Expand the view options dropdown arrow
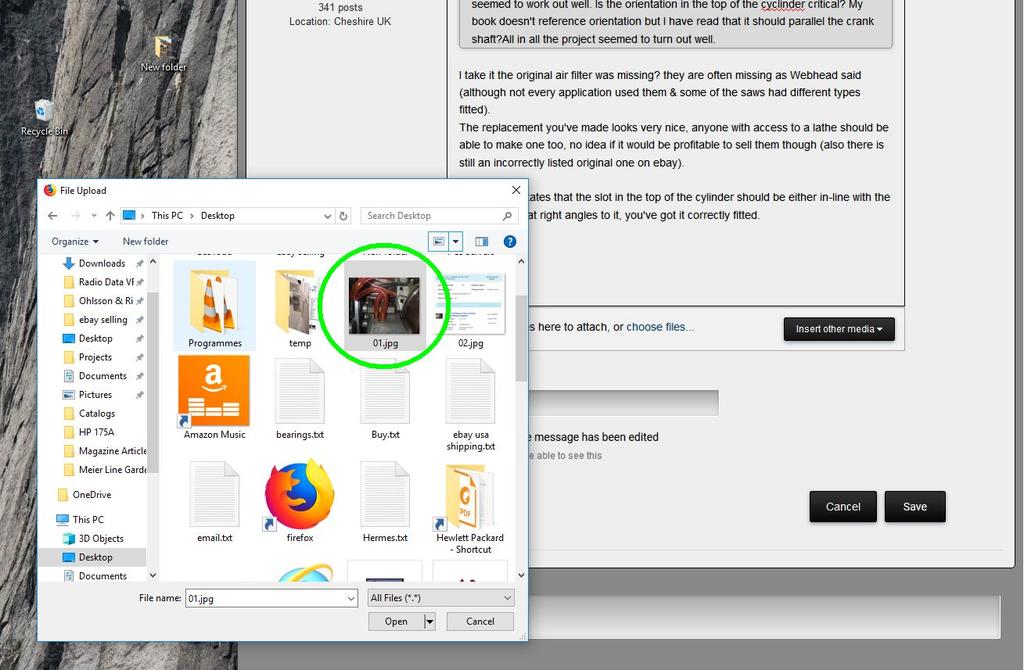The image size is (1024, 670). coord(456,241)
